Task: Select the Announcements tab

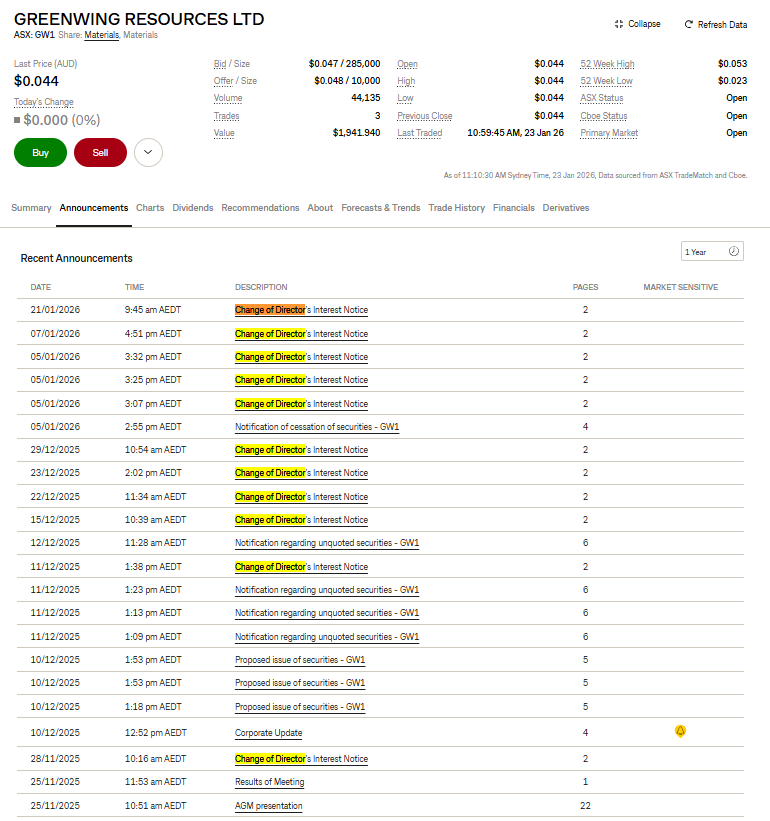Action: [x=94, y=208]
